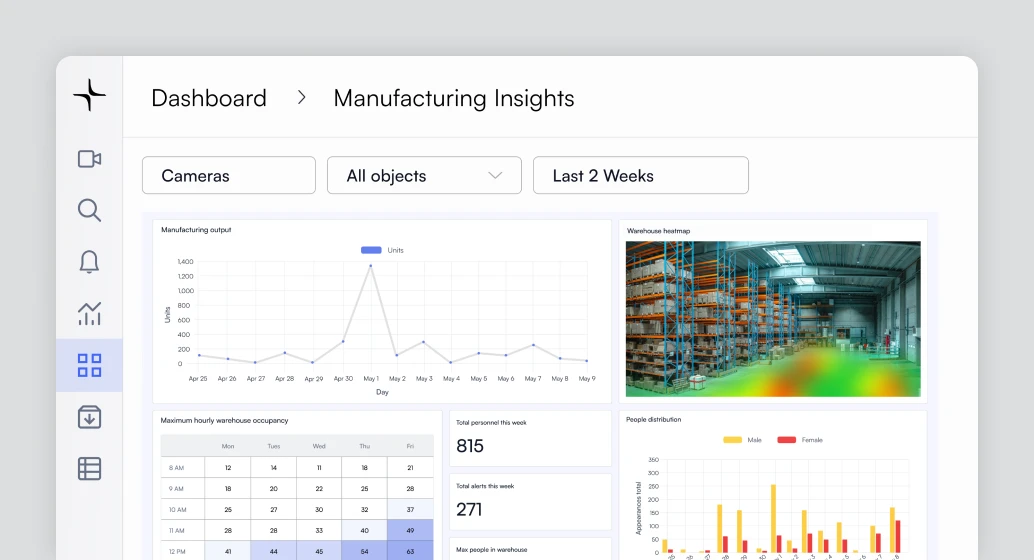The image size is (1034, 560).
Task: Click Total alerts this week label
Action: (485, 486)
